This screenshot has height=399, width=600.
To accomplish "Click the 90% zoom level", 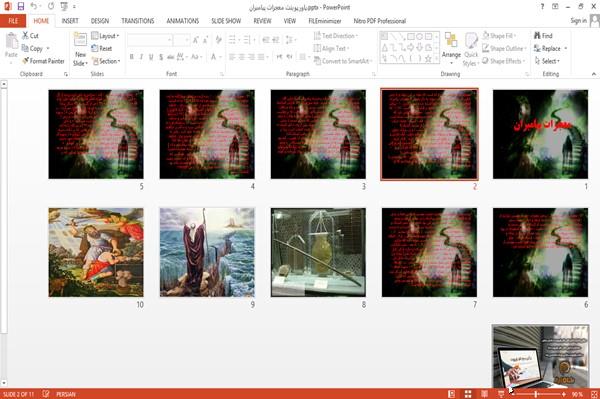I will (577, 394).
